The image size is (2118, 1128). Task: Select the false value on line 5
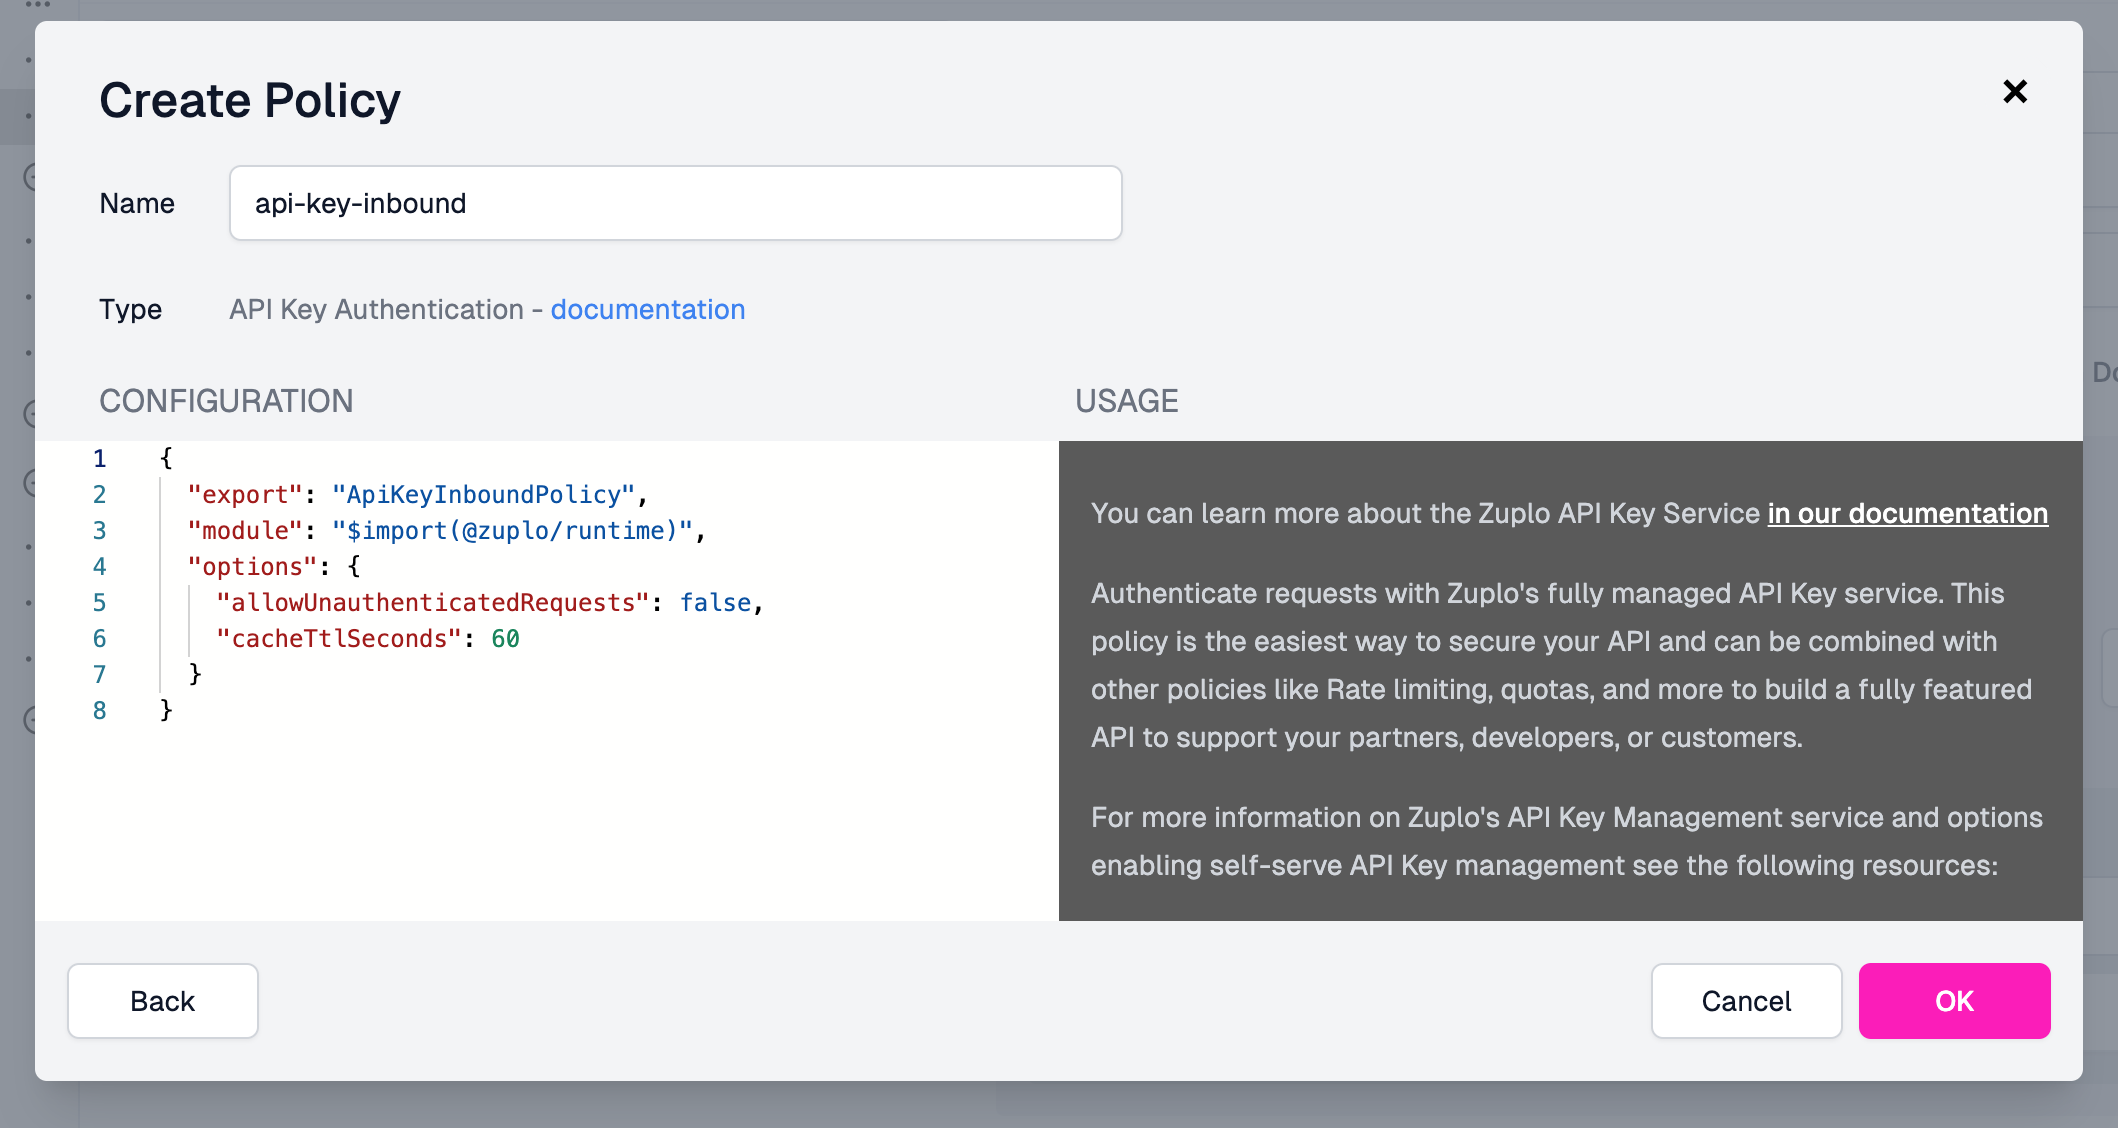(x=716, y=603)
